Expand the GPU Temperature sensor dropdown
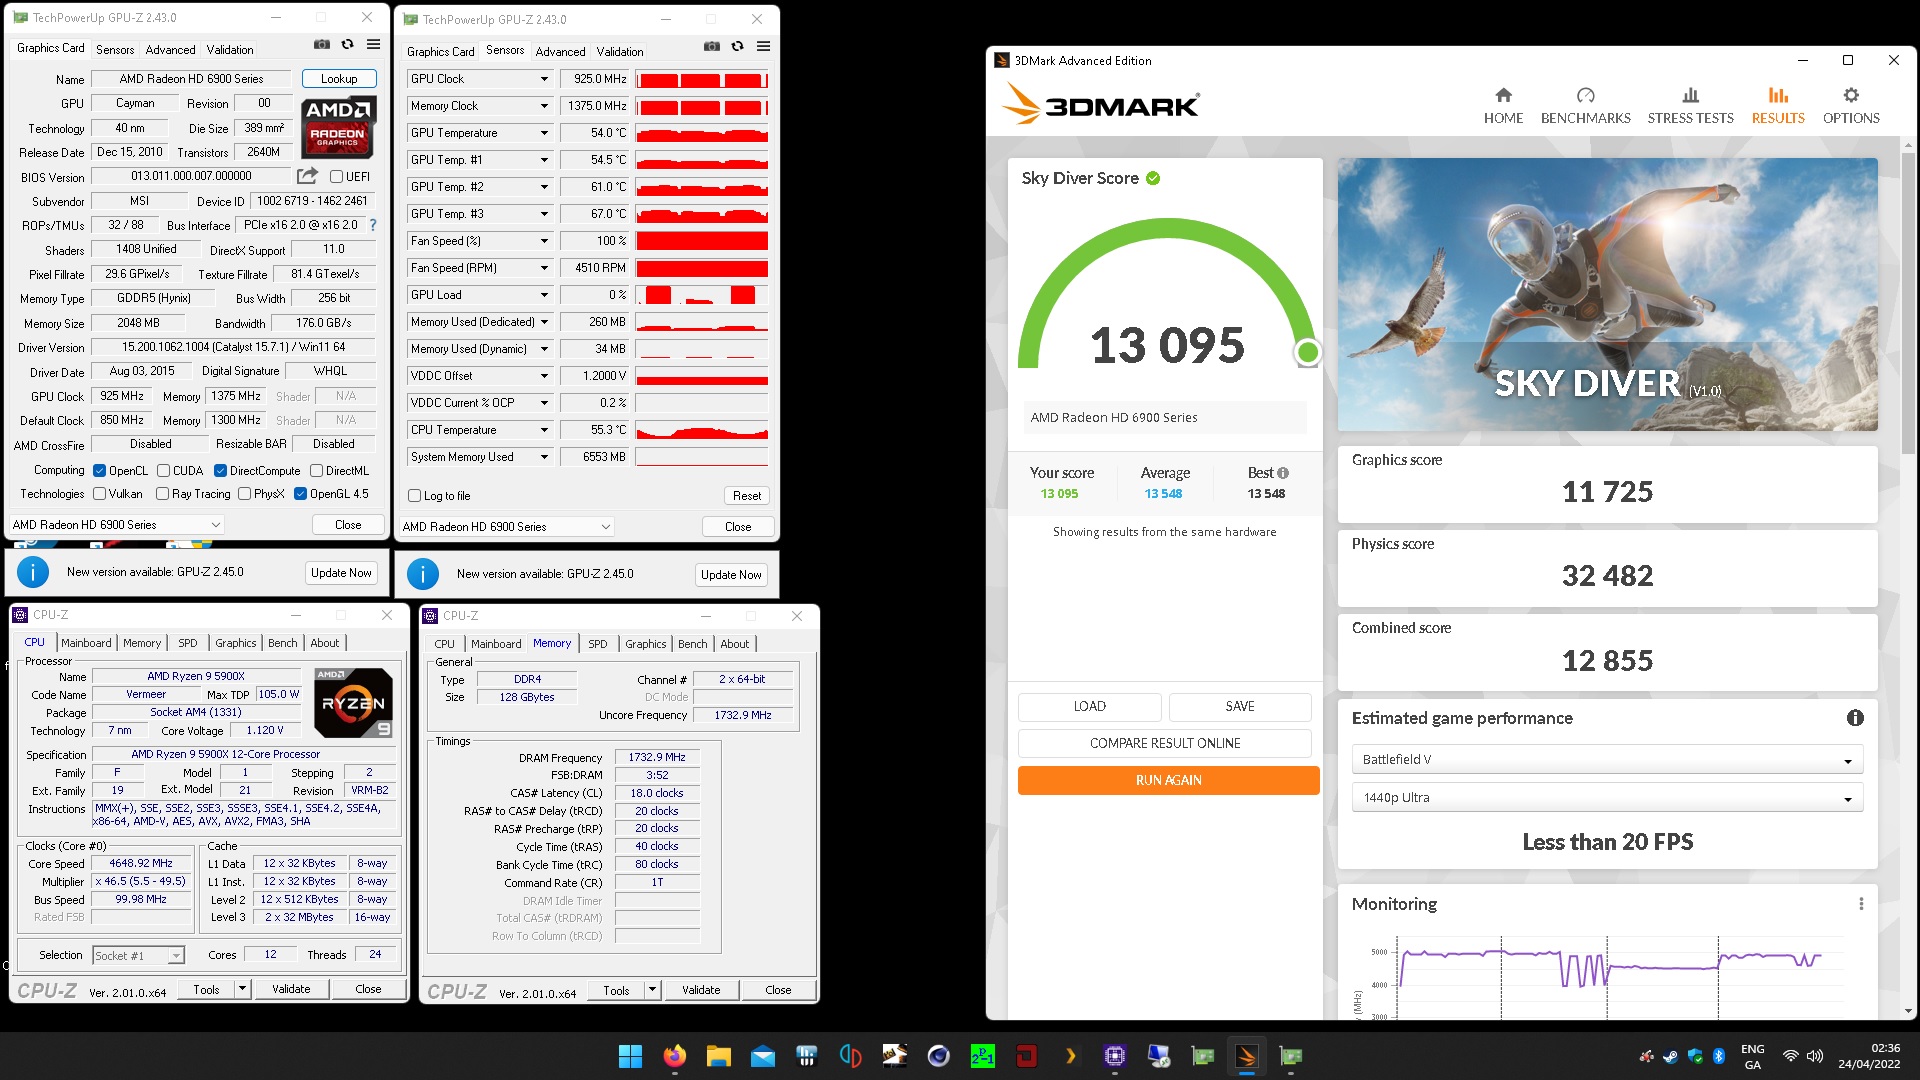 pos(544,133)
